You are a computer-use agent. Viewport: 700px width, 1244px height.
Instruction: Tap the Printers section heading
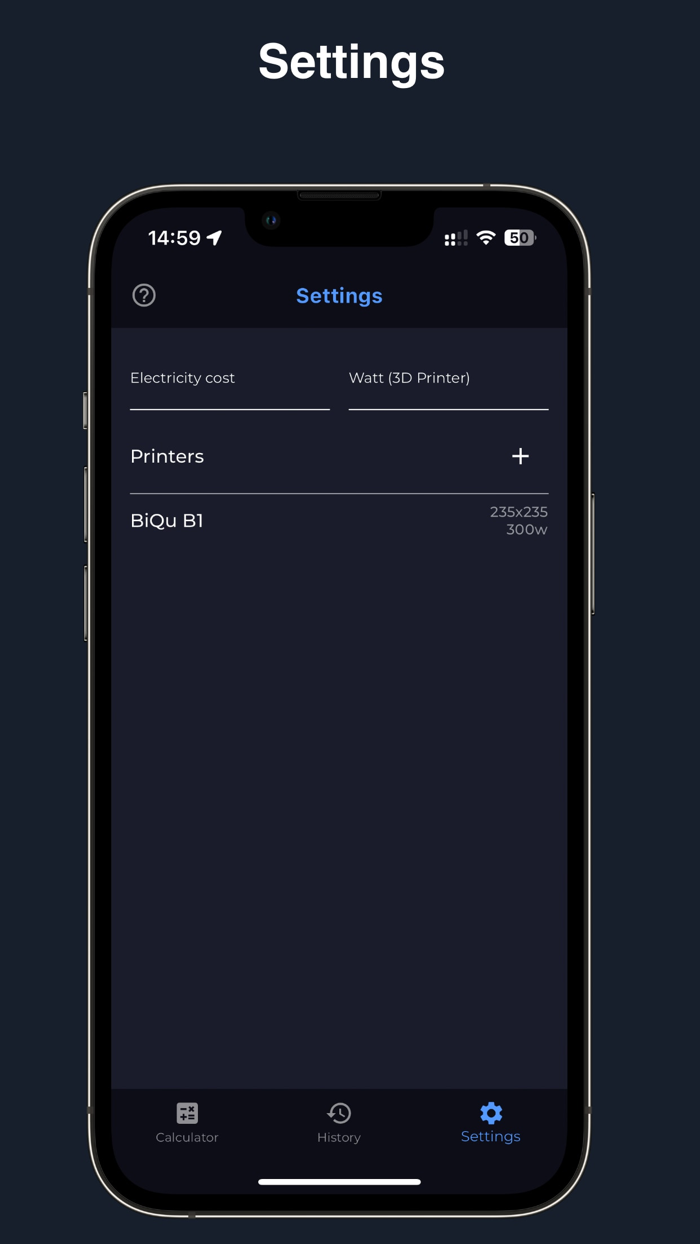point(167,456)
